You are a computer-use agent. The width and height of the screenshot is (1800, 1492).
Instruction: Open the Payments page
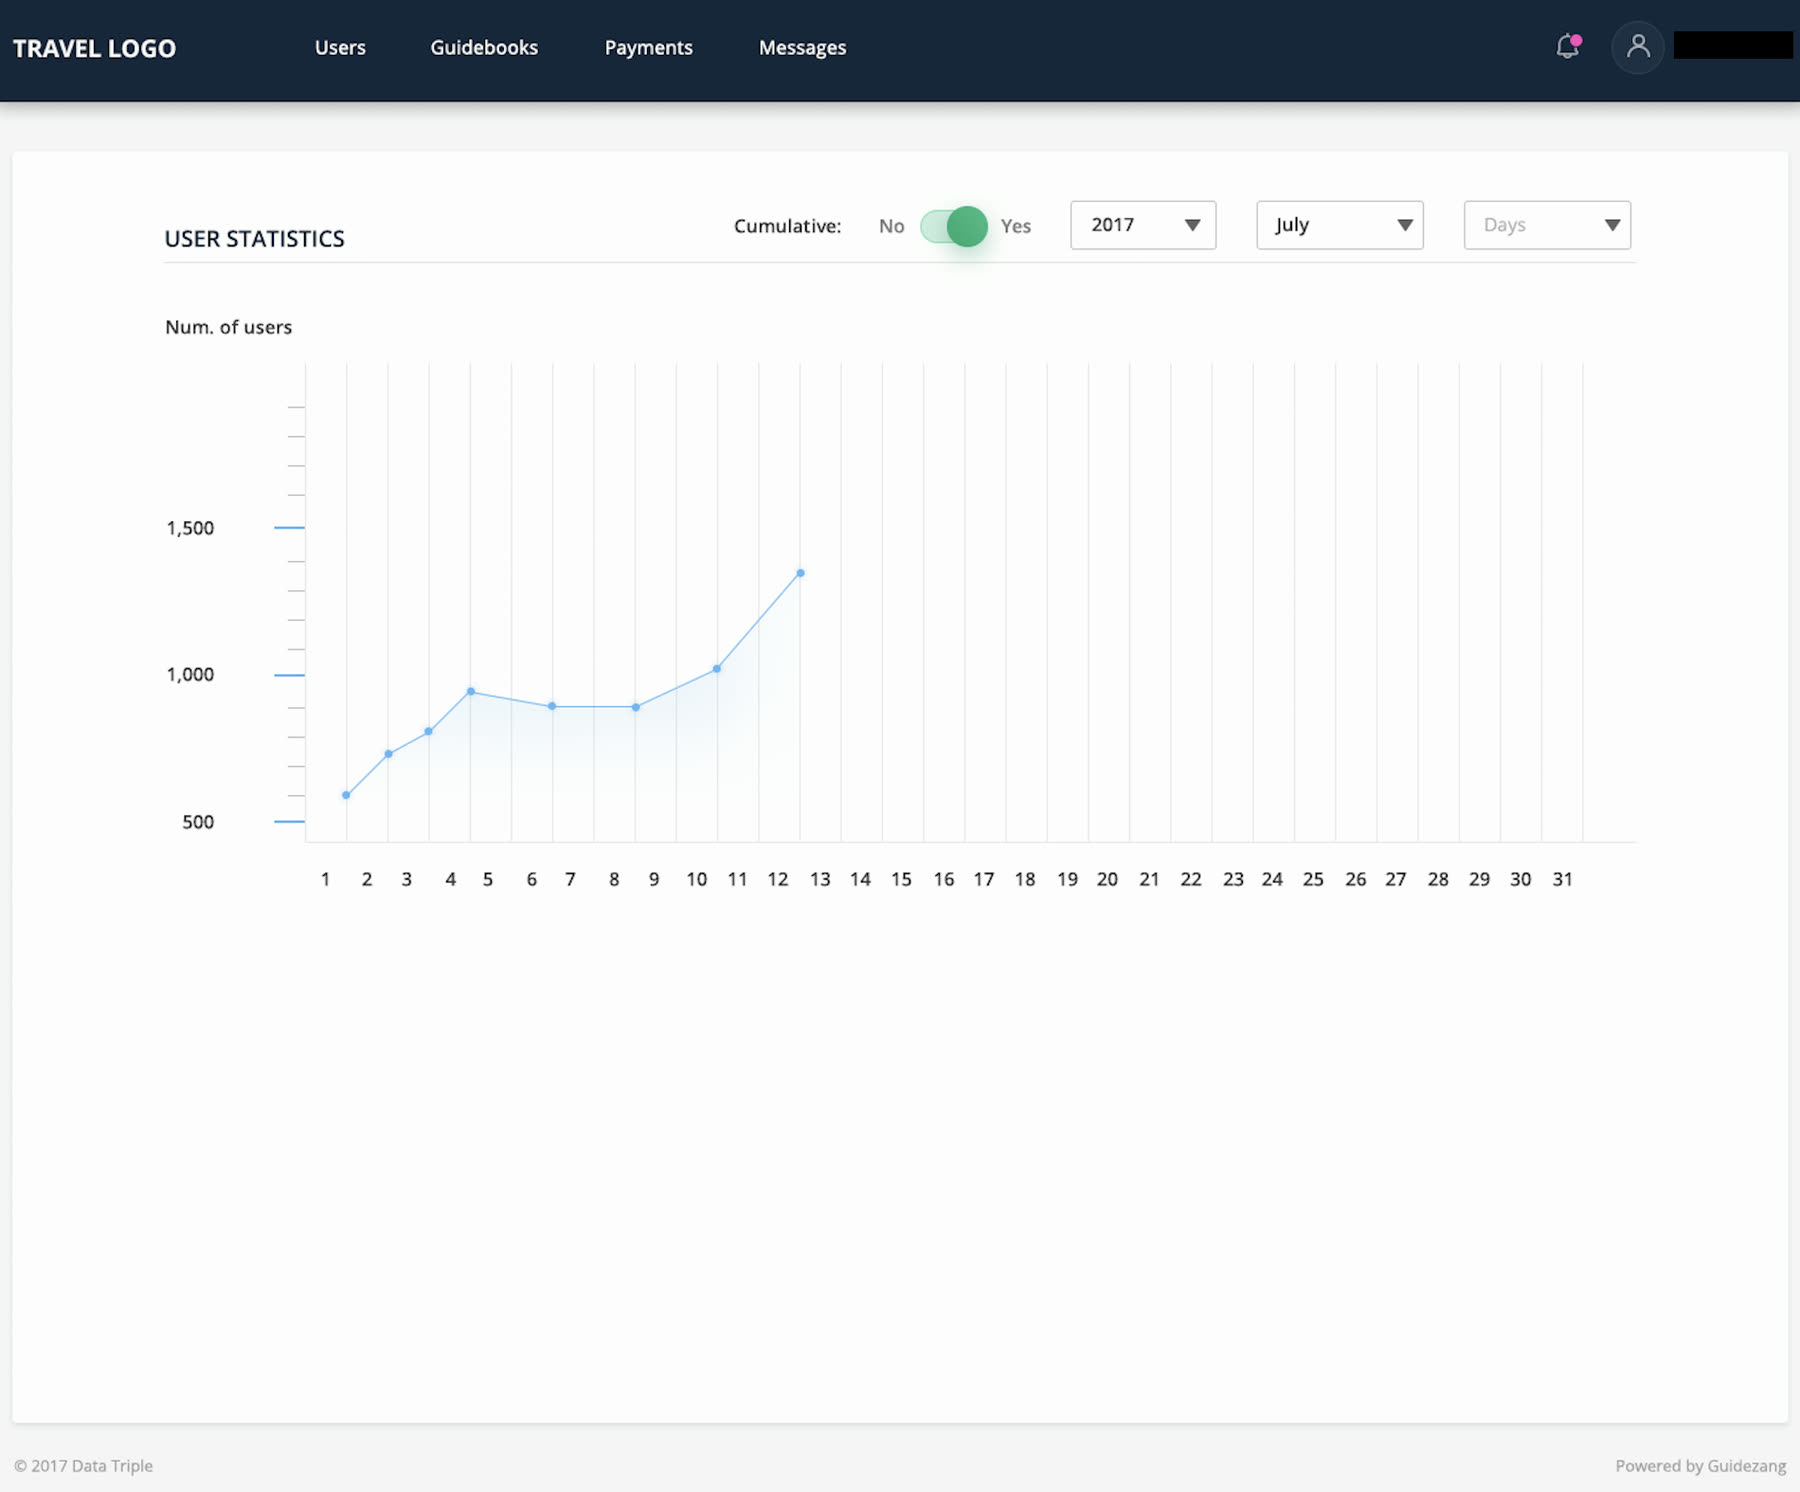pyautogui.click(x=648, y=47)
